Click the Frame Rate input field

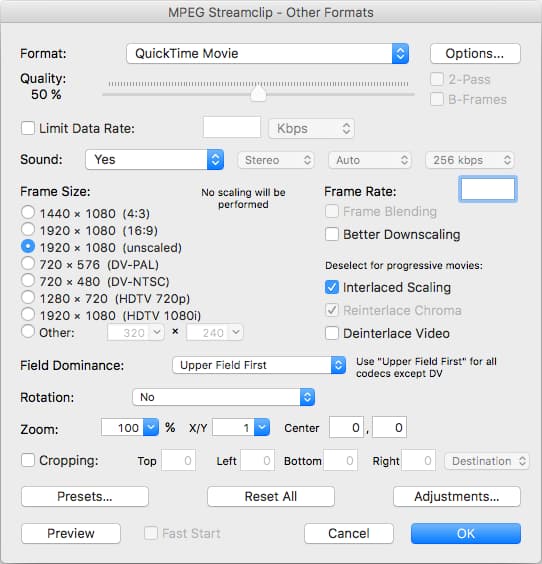(488, 189)
